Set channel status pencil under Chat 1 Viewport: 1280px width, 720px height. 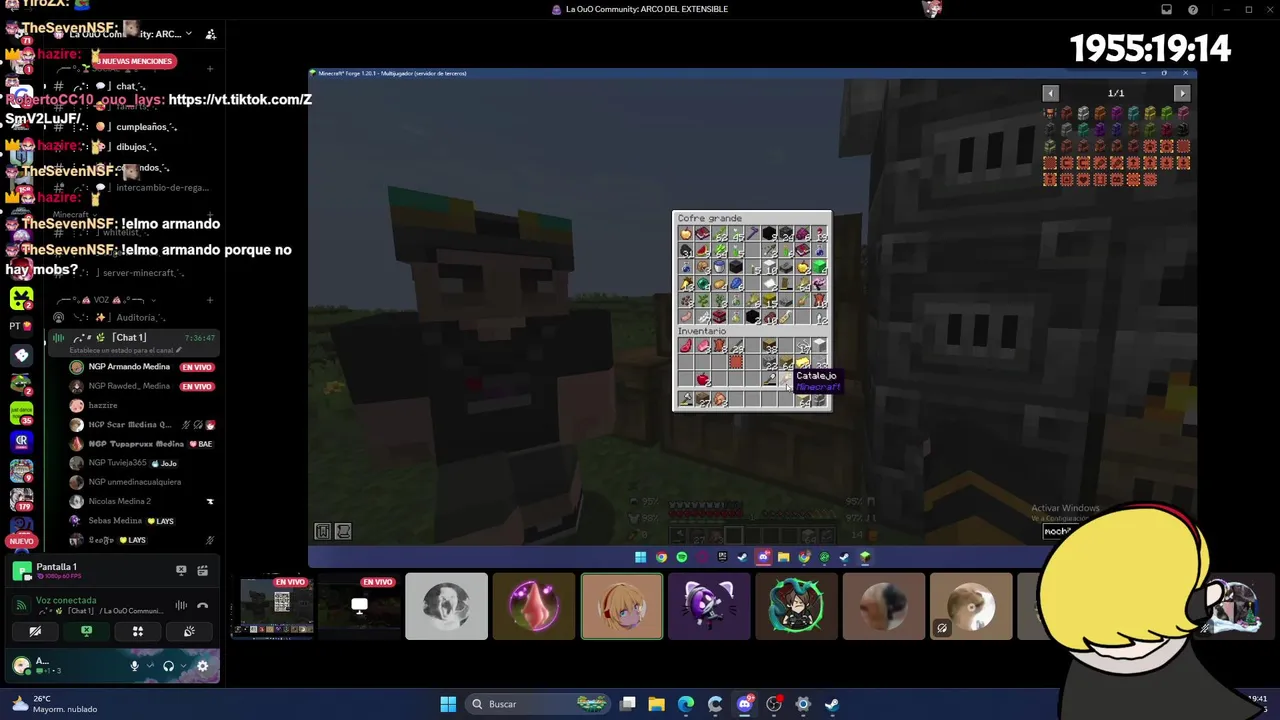pos(179,351)
